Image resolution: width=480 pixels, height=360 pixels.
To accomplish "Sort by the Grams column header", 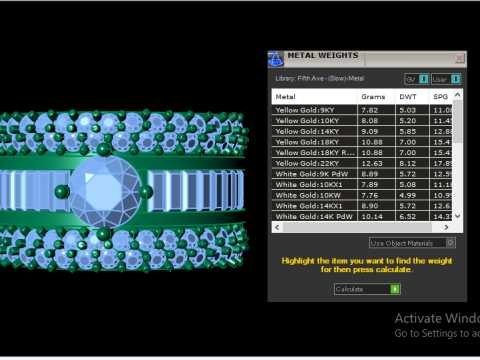I will click(376, 97).
